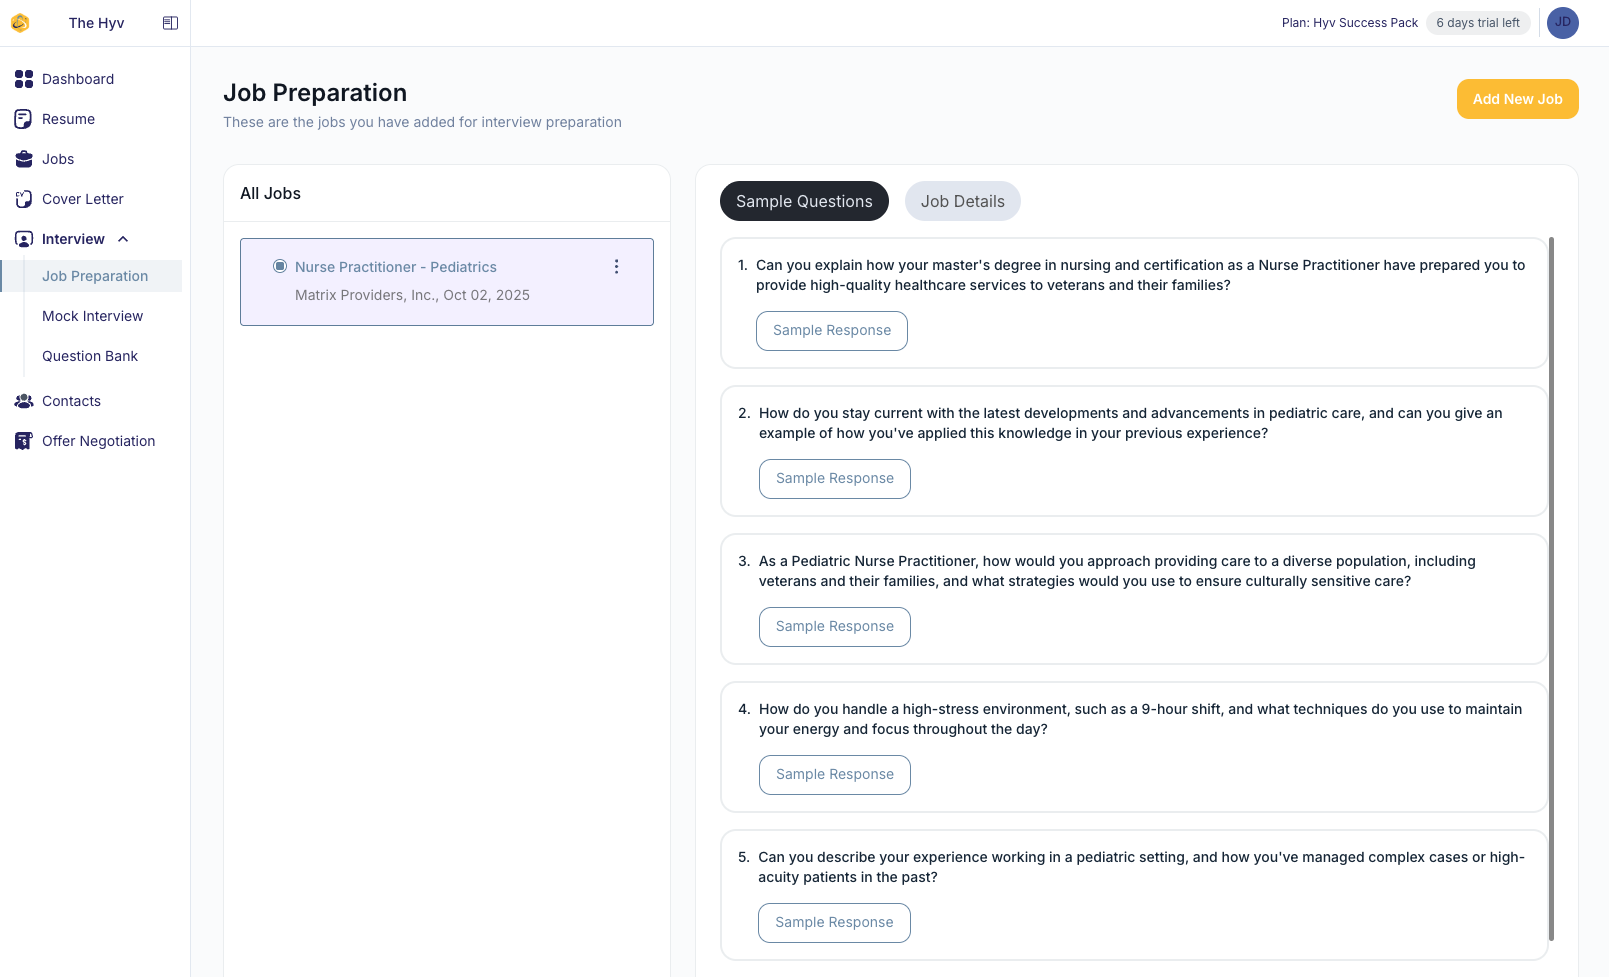Select the Sample Questions tab

pyautogui.click(x=804, y=201)
